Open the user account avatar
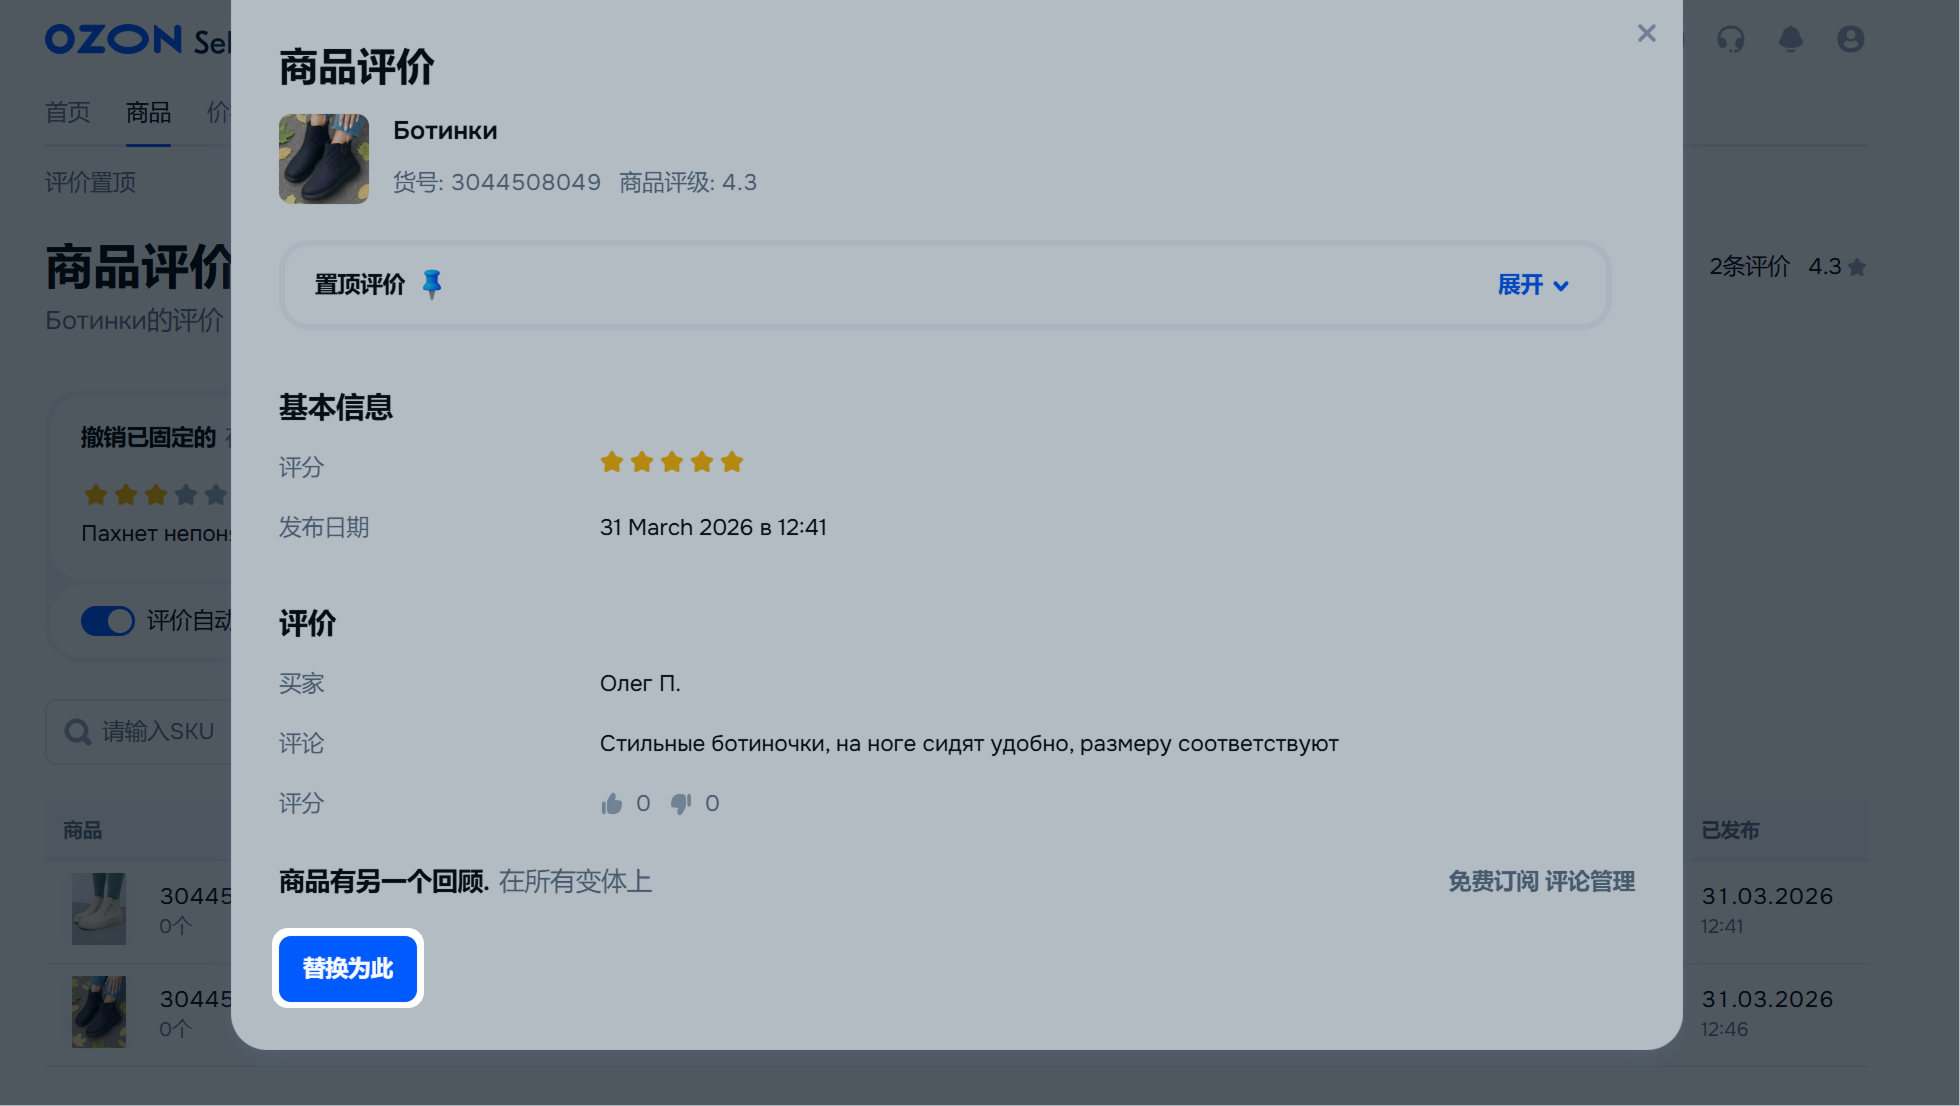The image size is (1960, 1106). point(1850,39)
